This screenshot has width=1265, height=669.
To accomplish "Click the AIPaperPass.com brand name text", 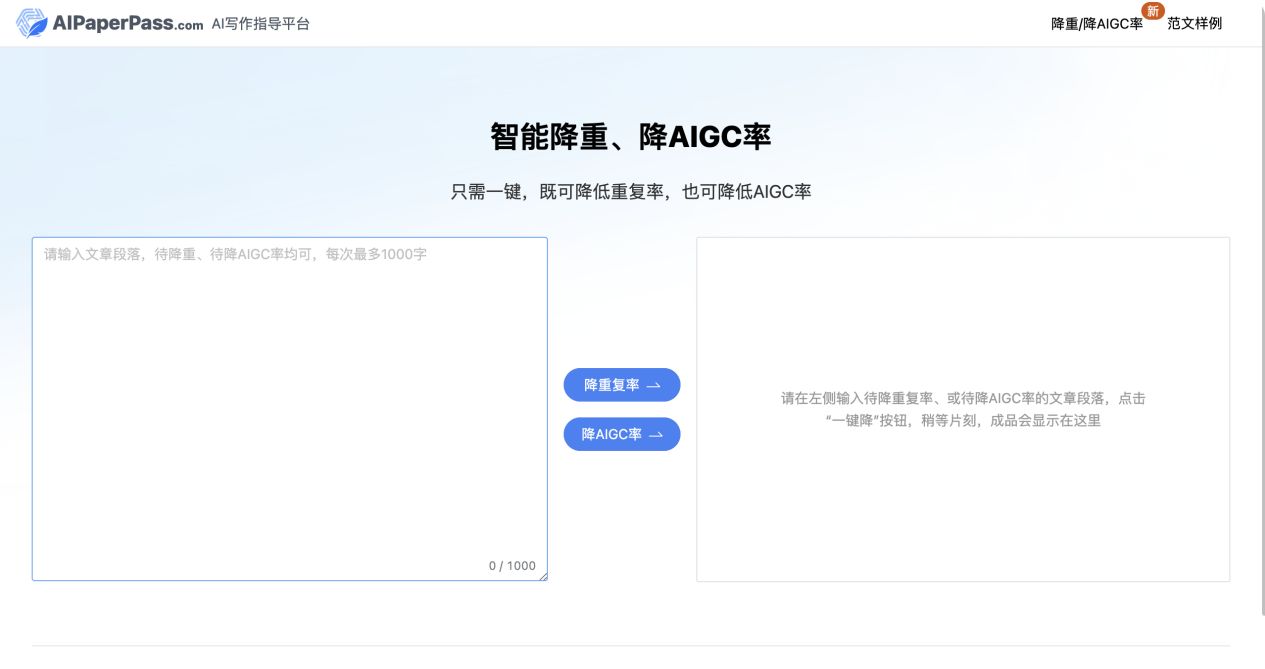I will (127, 24).
